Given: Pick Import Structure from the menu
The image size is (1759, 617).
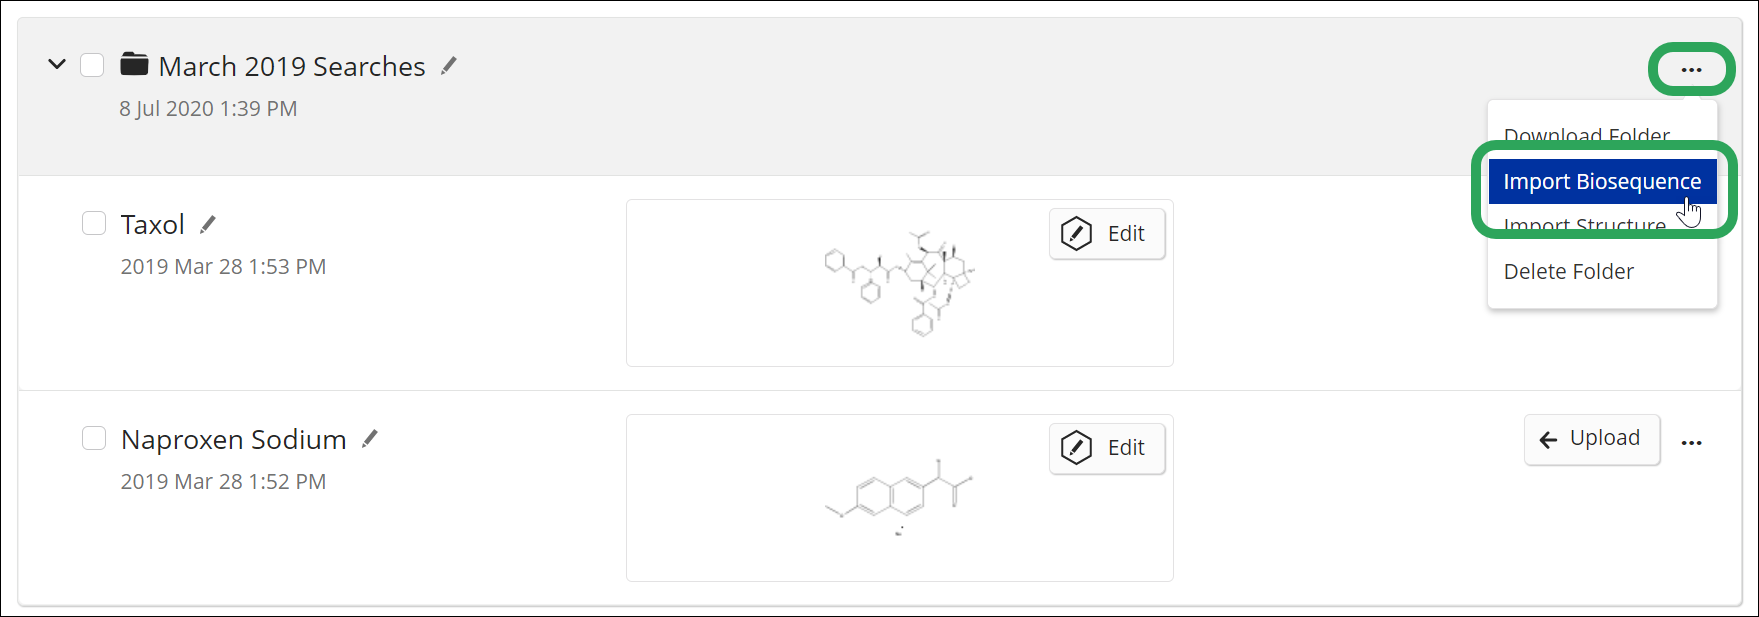Looking at the screenshot, I should click(x=1583, y=226).
